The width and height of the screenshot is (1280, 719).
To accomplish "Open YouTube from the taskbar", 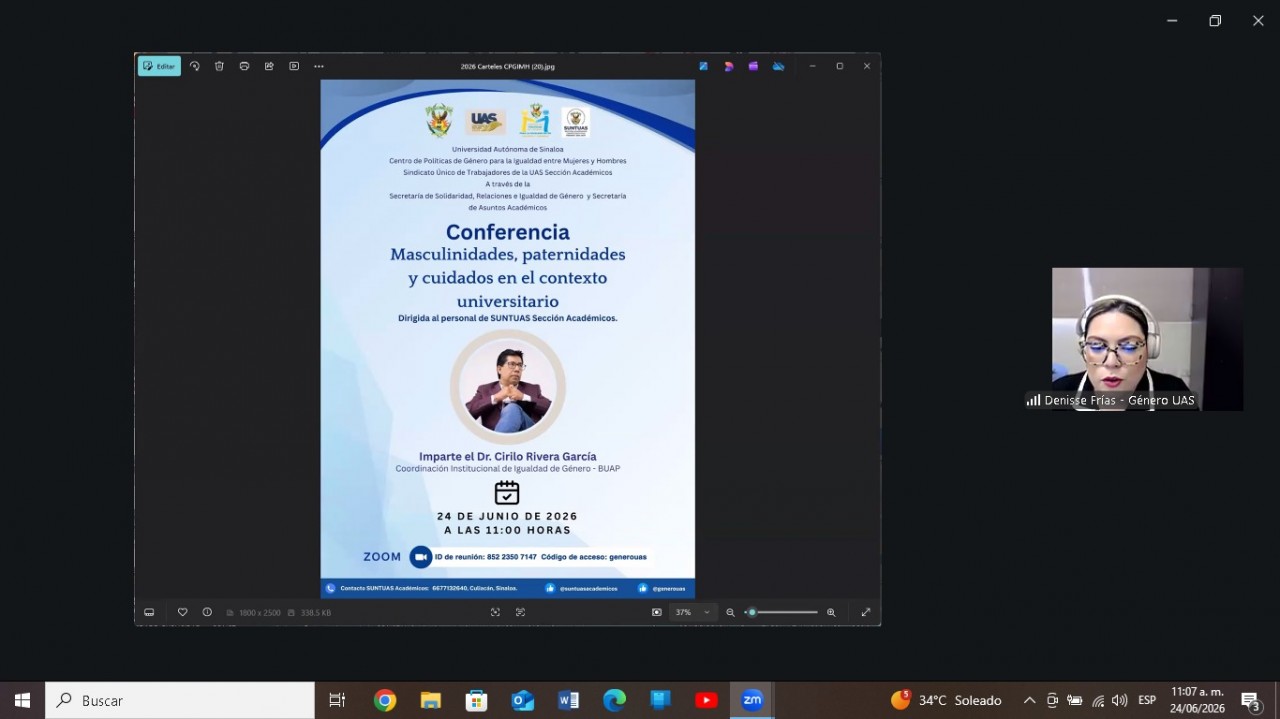I will (x=707, y=700).
